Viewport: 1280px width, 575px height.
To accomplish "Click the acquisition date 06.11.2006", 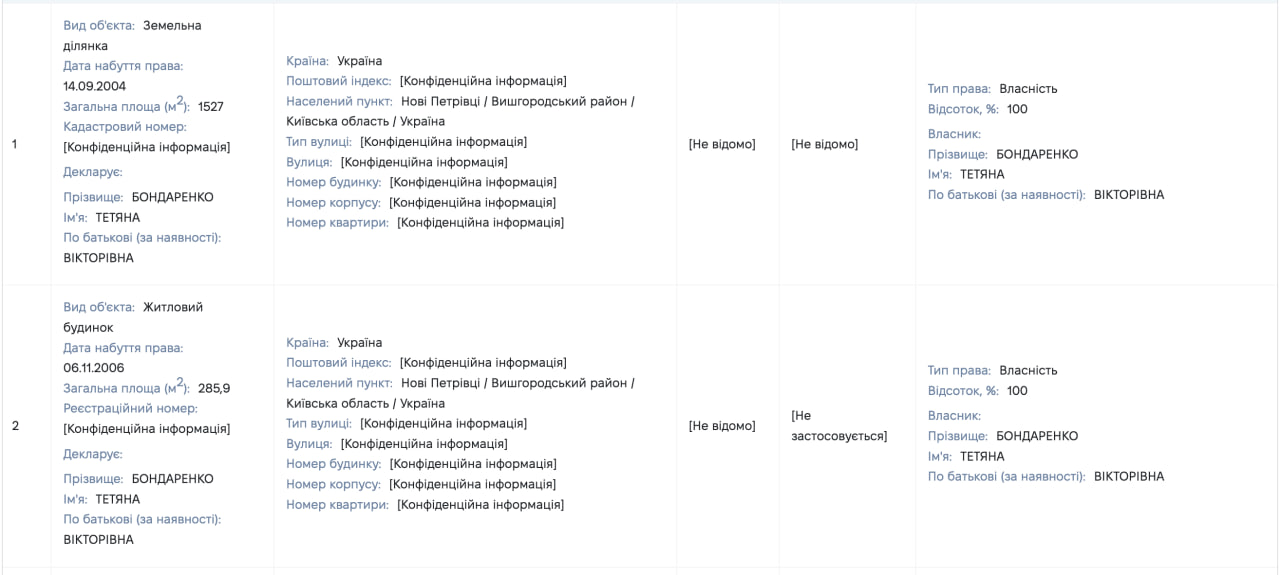I will tap(95, 368).
